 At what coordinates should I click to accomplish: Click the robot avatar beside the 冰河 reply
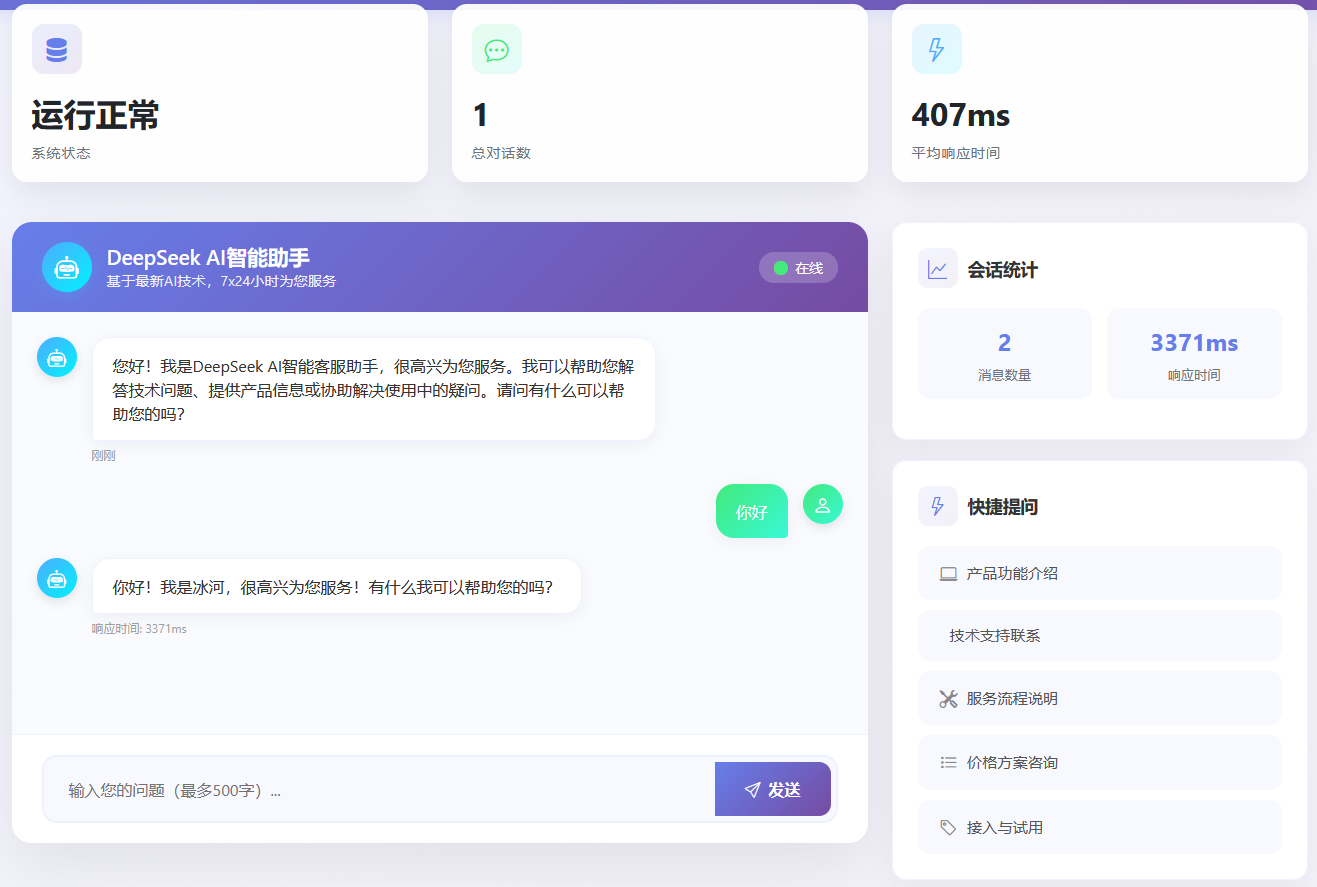pos(57,578)
